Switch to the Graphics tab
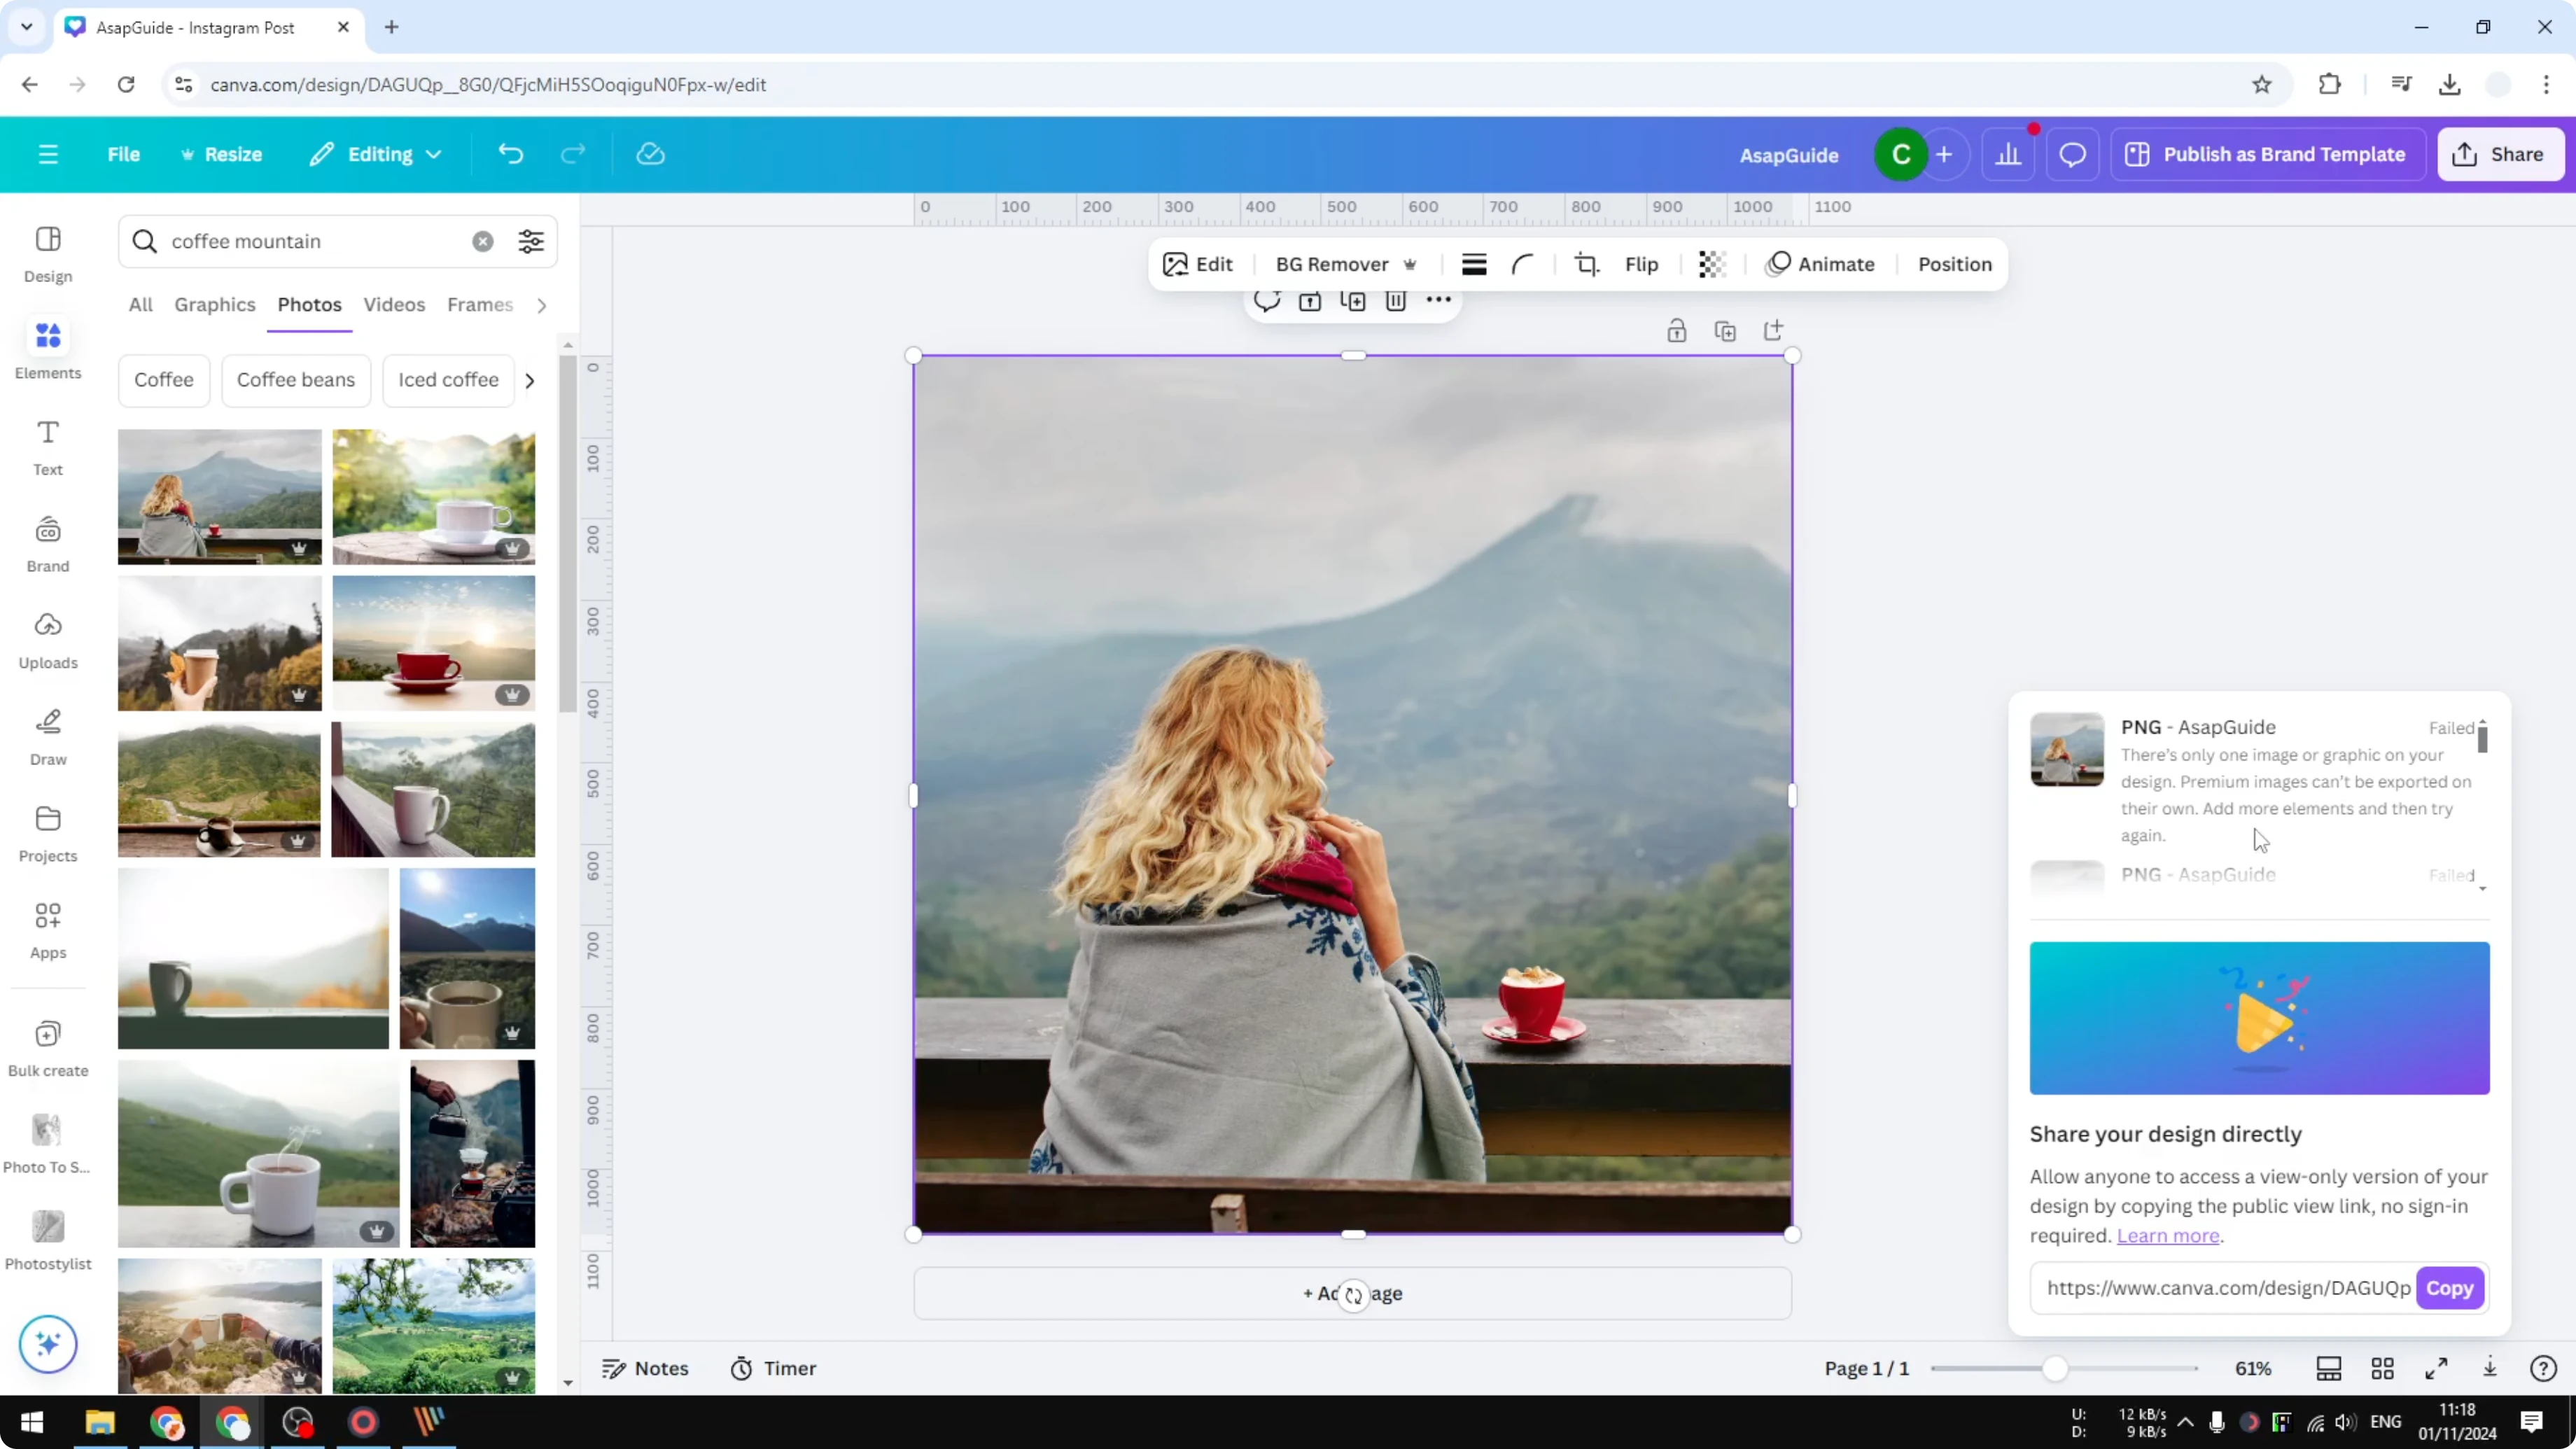The height and width of the screenshot is (1449, 2576). pos(214,305)
